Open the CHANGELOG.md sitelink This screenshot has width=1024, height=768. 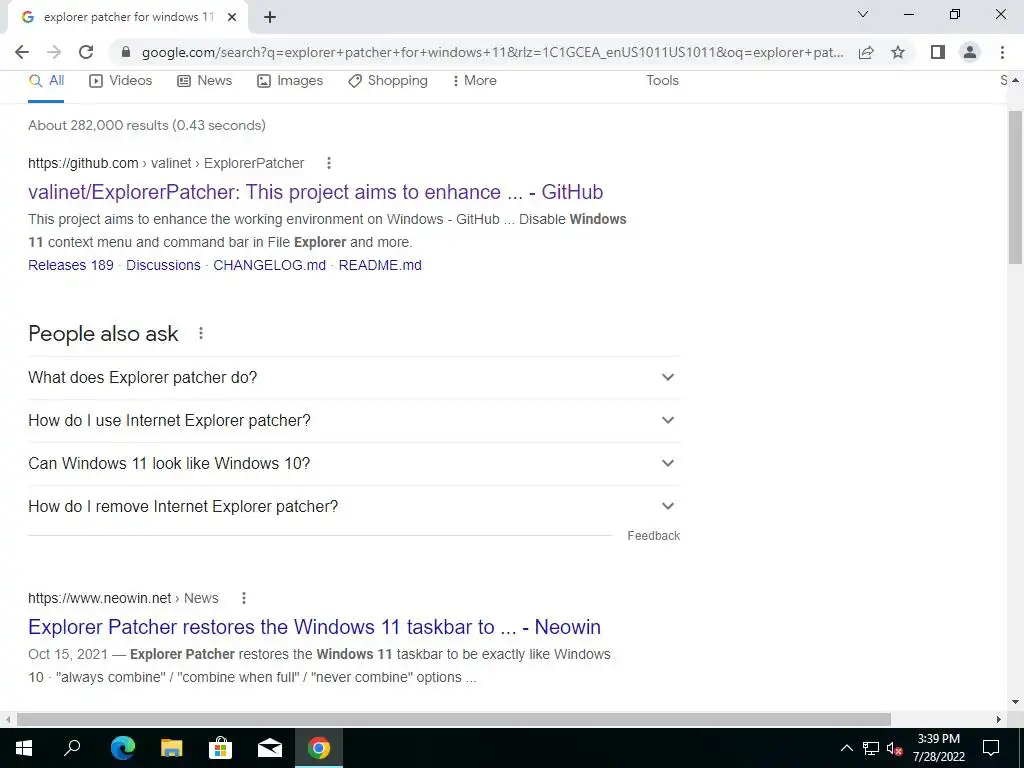click(x=270, y=265)
